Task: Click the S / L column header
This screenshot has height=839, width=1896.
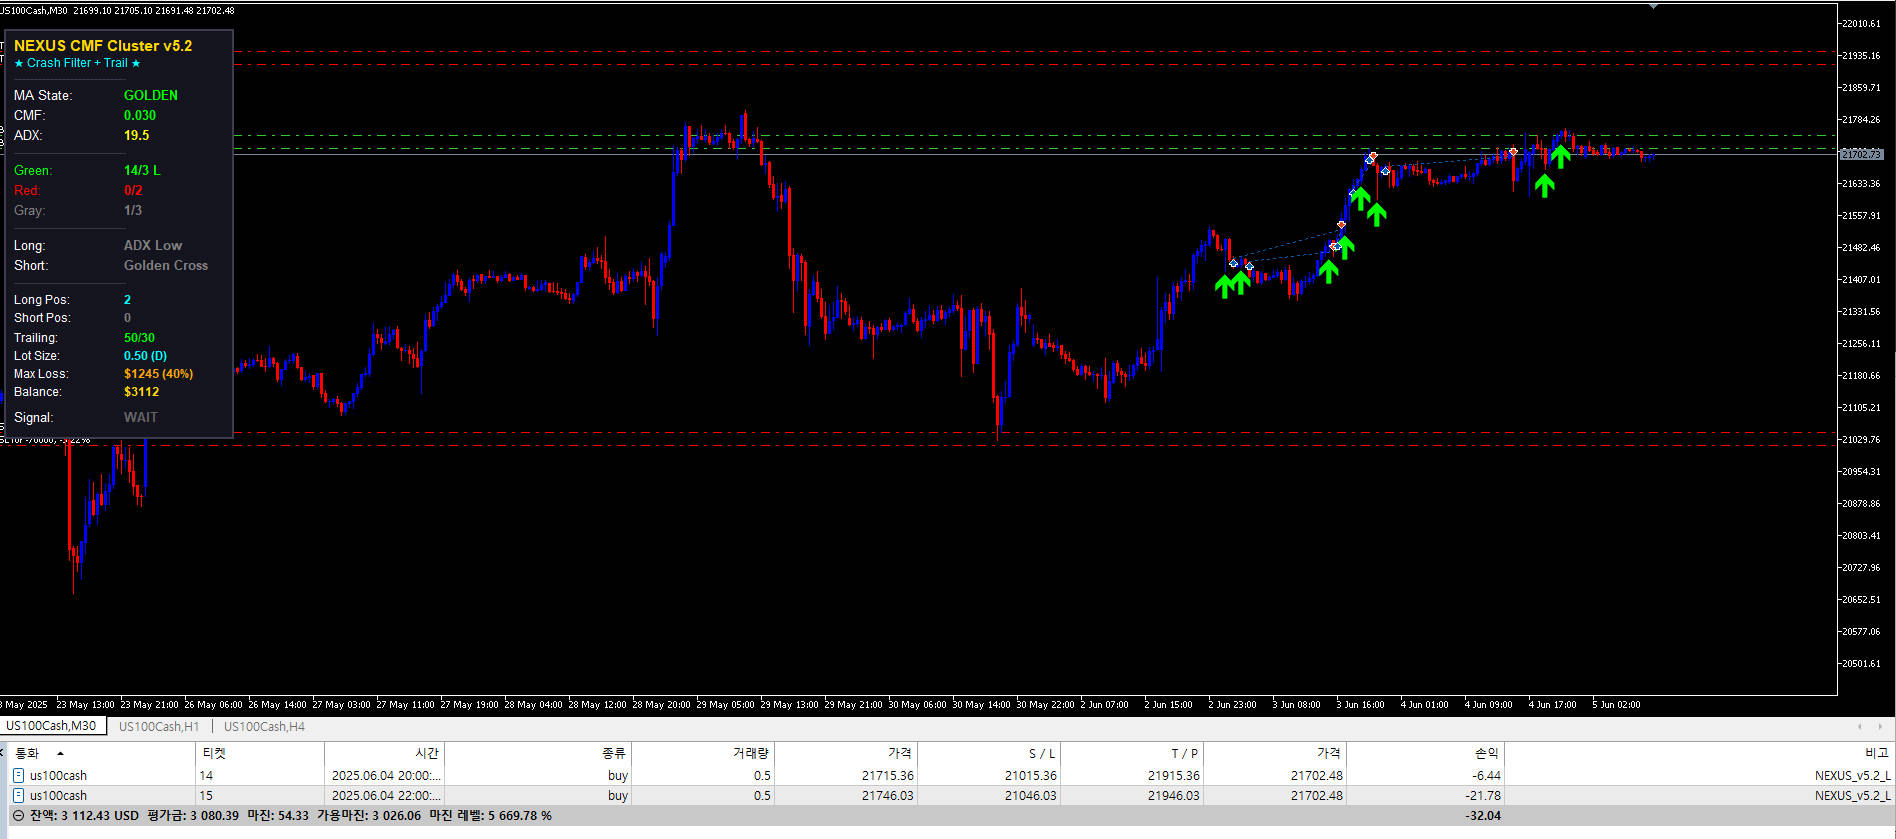Action: [1042, 753]
